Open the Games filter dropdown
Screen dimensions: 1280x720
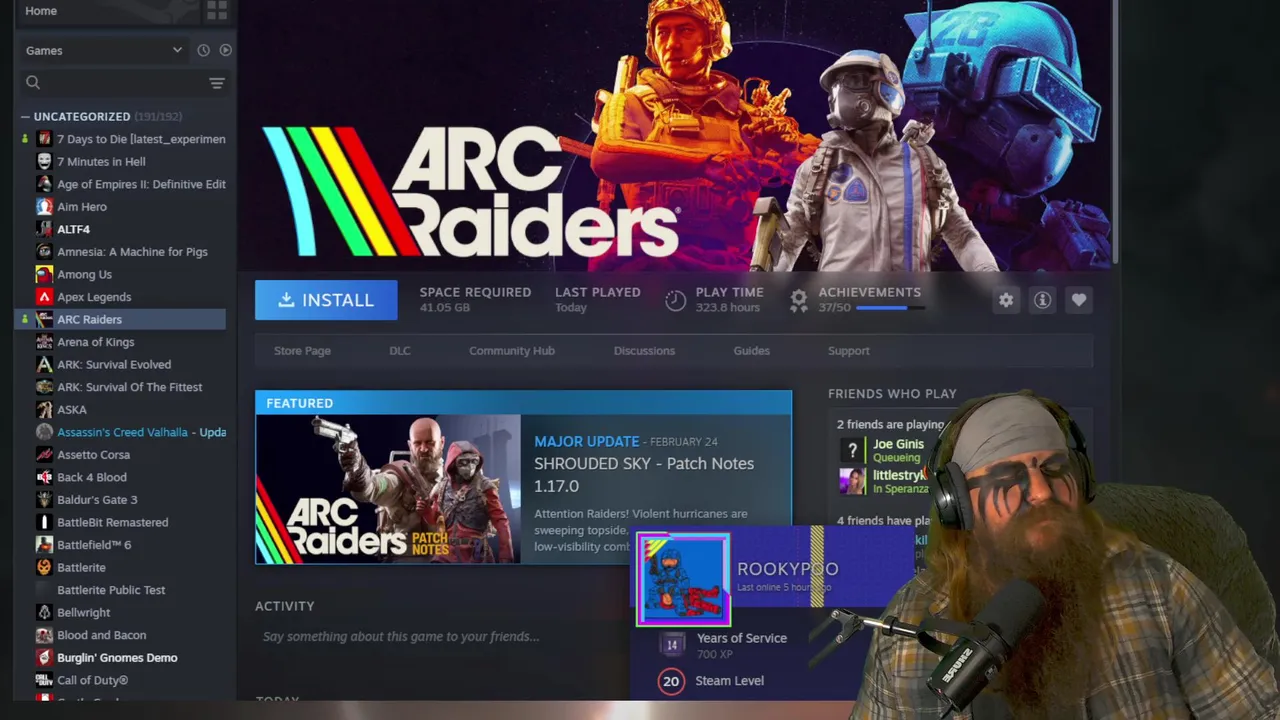[x=104, y=50]
